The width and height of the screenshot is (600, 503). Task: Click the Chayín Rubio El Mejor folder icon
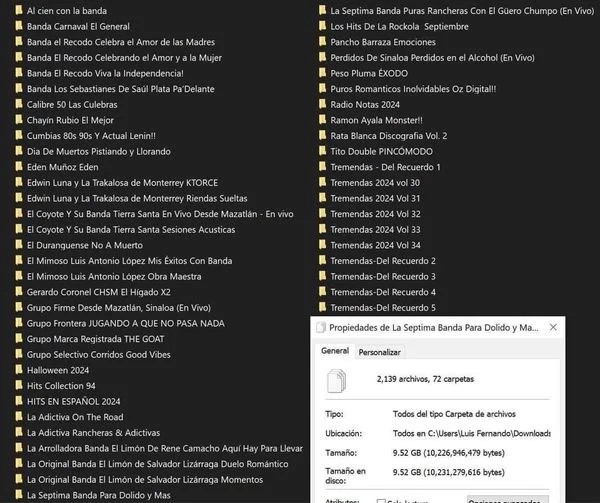coord(18,120)
